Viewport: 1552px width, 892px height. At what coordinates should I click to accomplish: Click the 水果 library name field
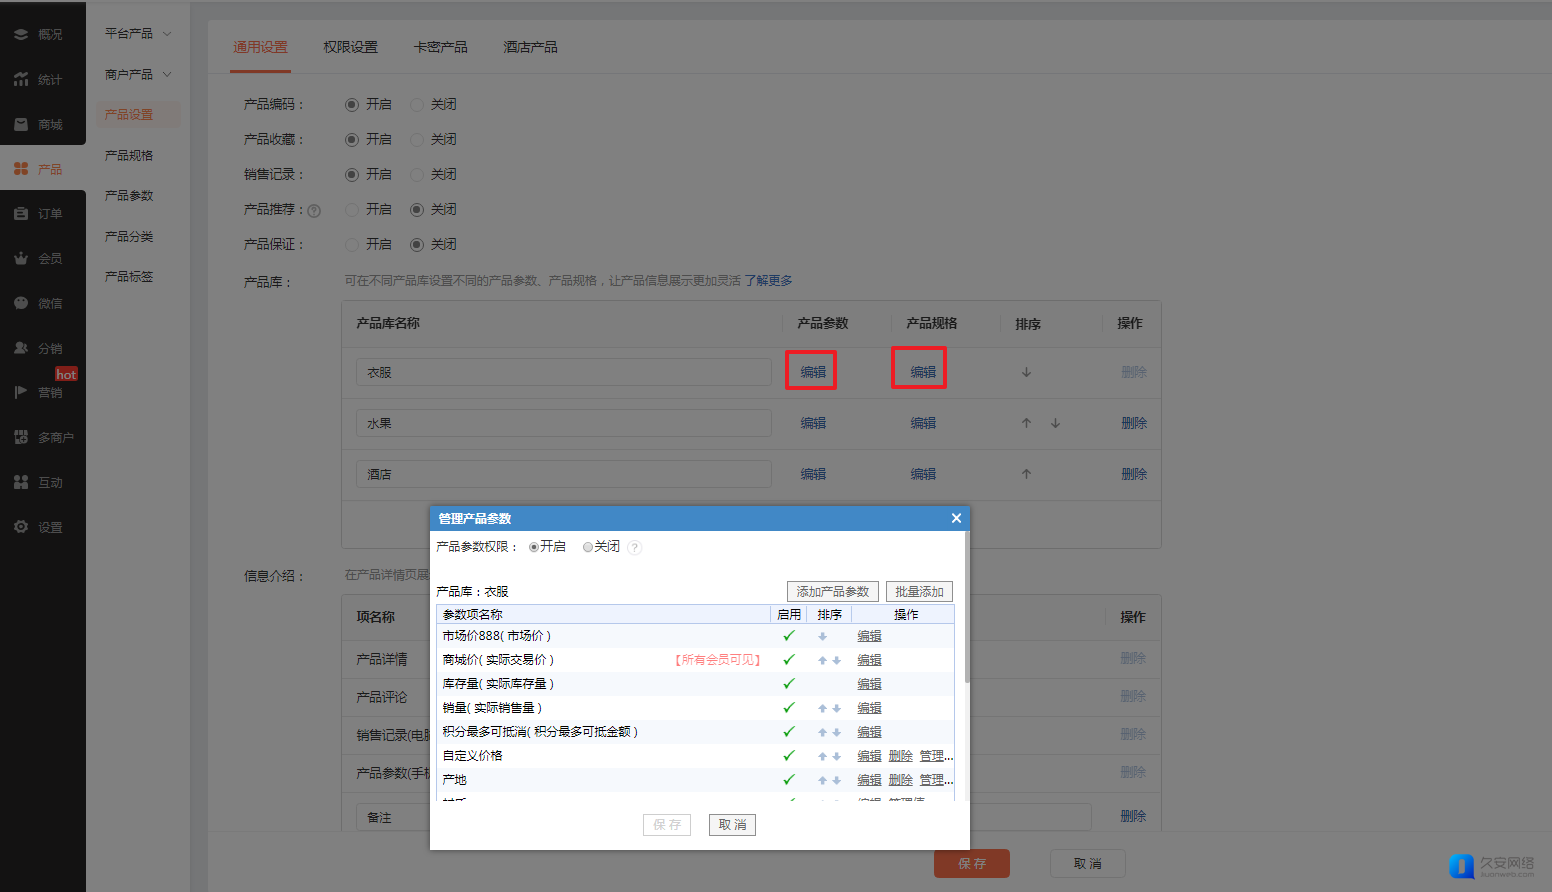point(563,423)
